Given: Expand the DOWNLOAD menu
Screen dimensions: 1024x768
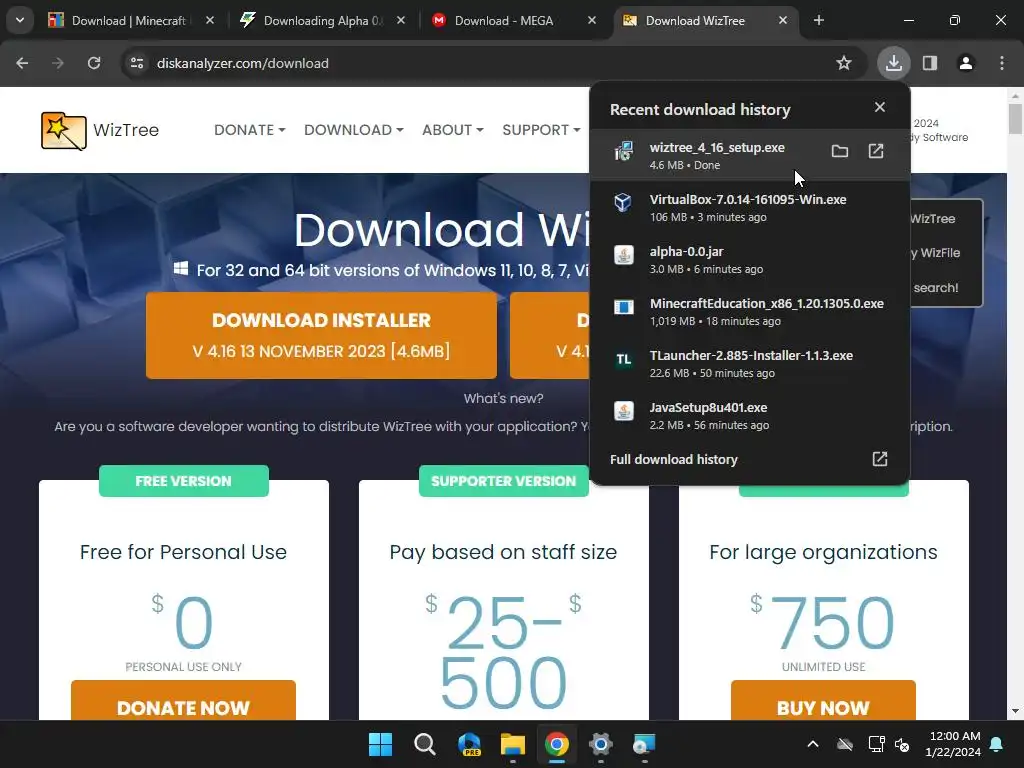Looking at the screenshot, I should coord(353,130).
